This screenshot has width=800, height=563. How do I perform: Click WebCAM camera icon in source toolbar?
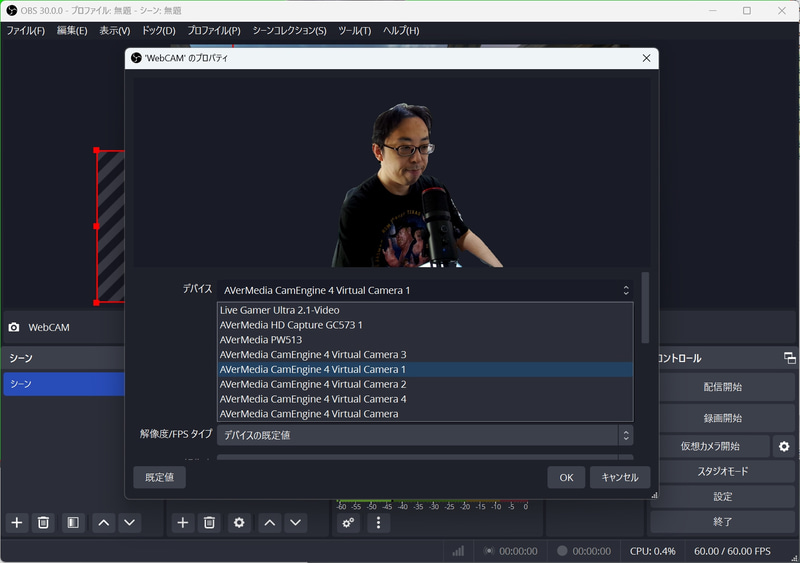(x=14, y=327)
